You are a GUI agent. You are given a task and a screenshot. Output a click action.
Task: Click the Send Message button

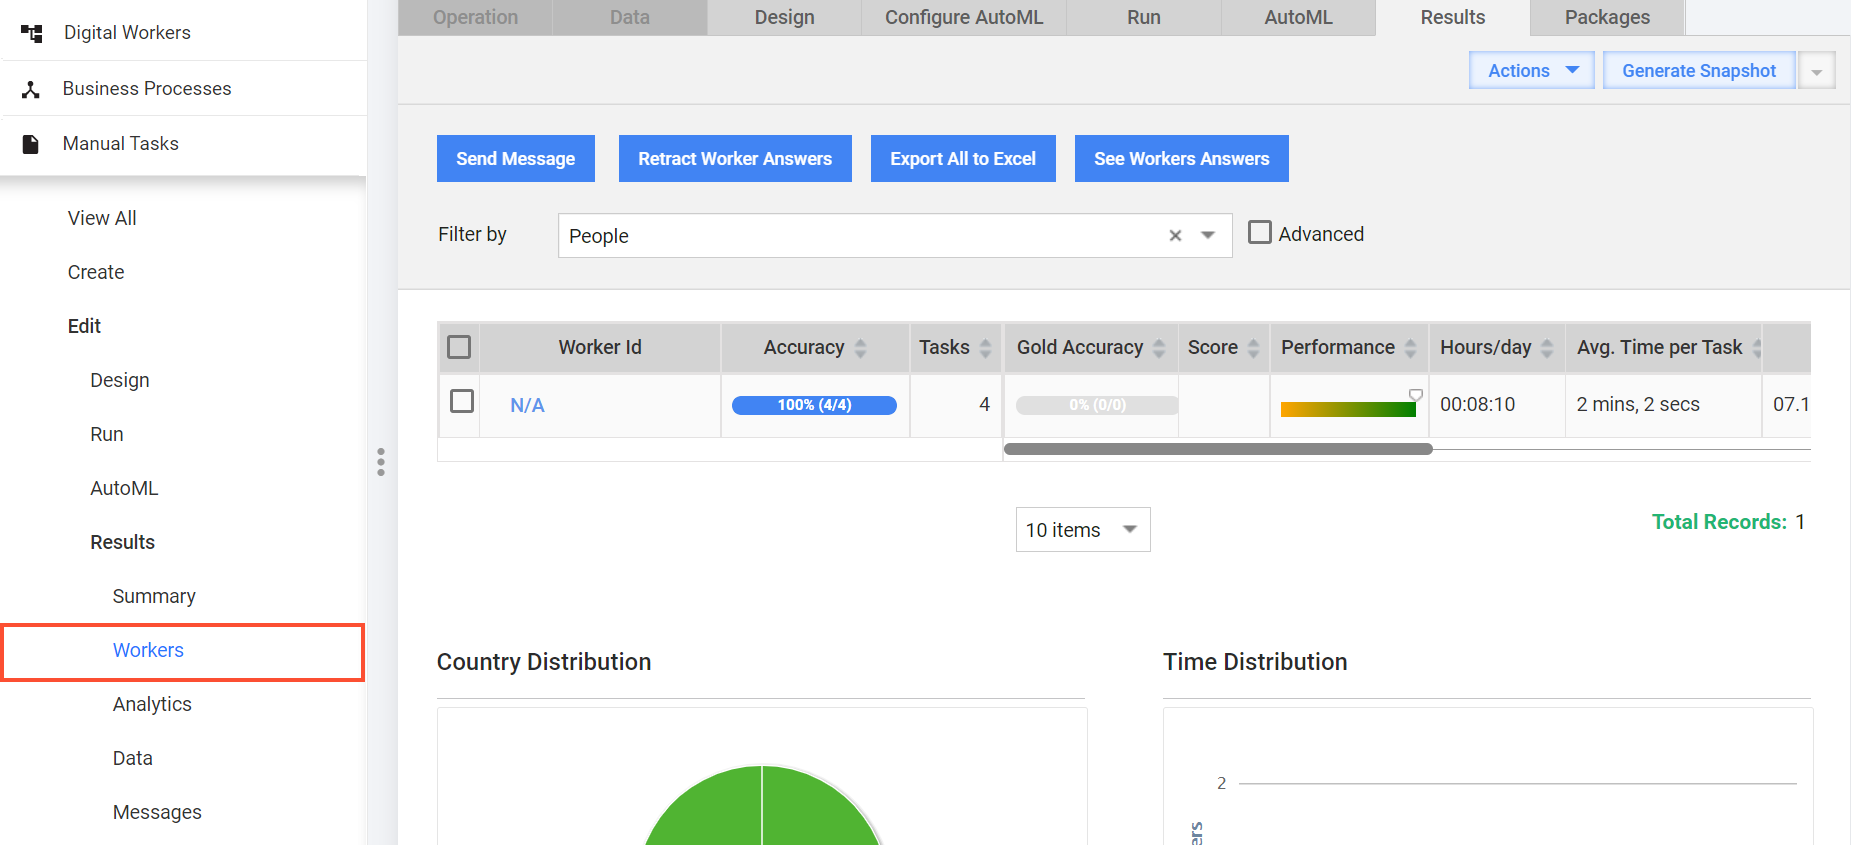[516, 158]
